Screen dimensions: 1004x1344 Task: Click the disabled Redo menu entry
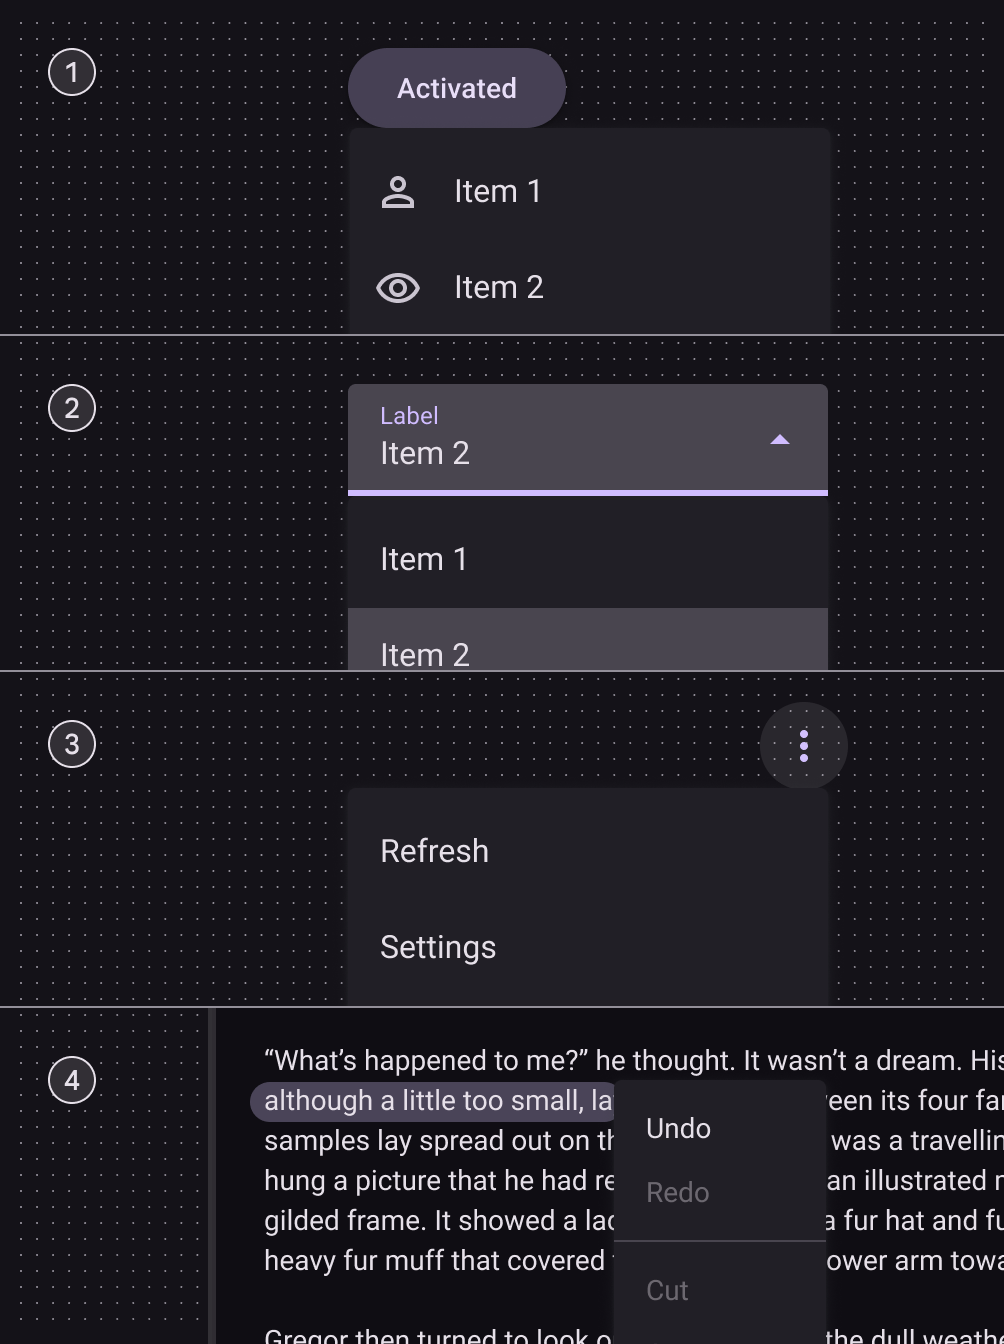tap(678, 1192)
